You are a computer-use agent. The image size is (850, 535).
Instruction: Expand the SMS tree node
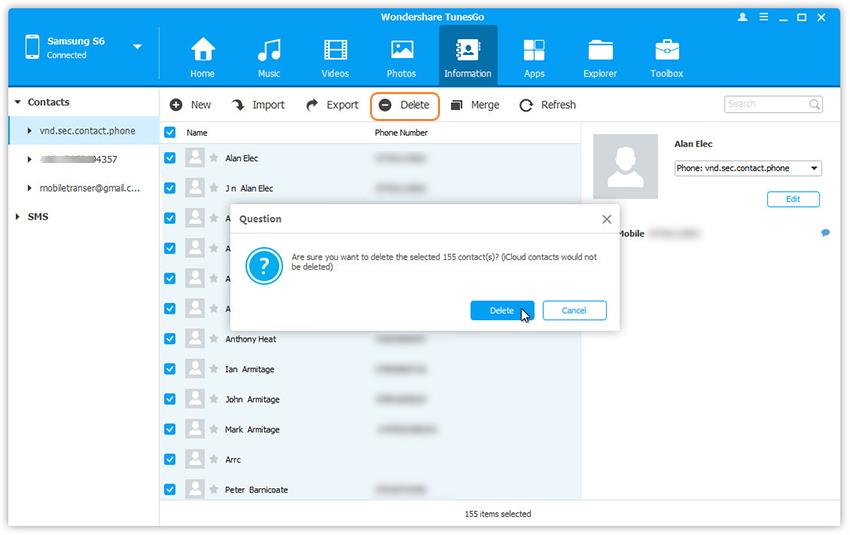[x=17, y=217]
